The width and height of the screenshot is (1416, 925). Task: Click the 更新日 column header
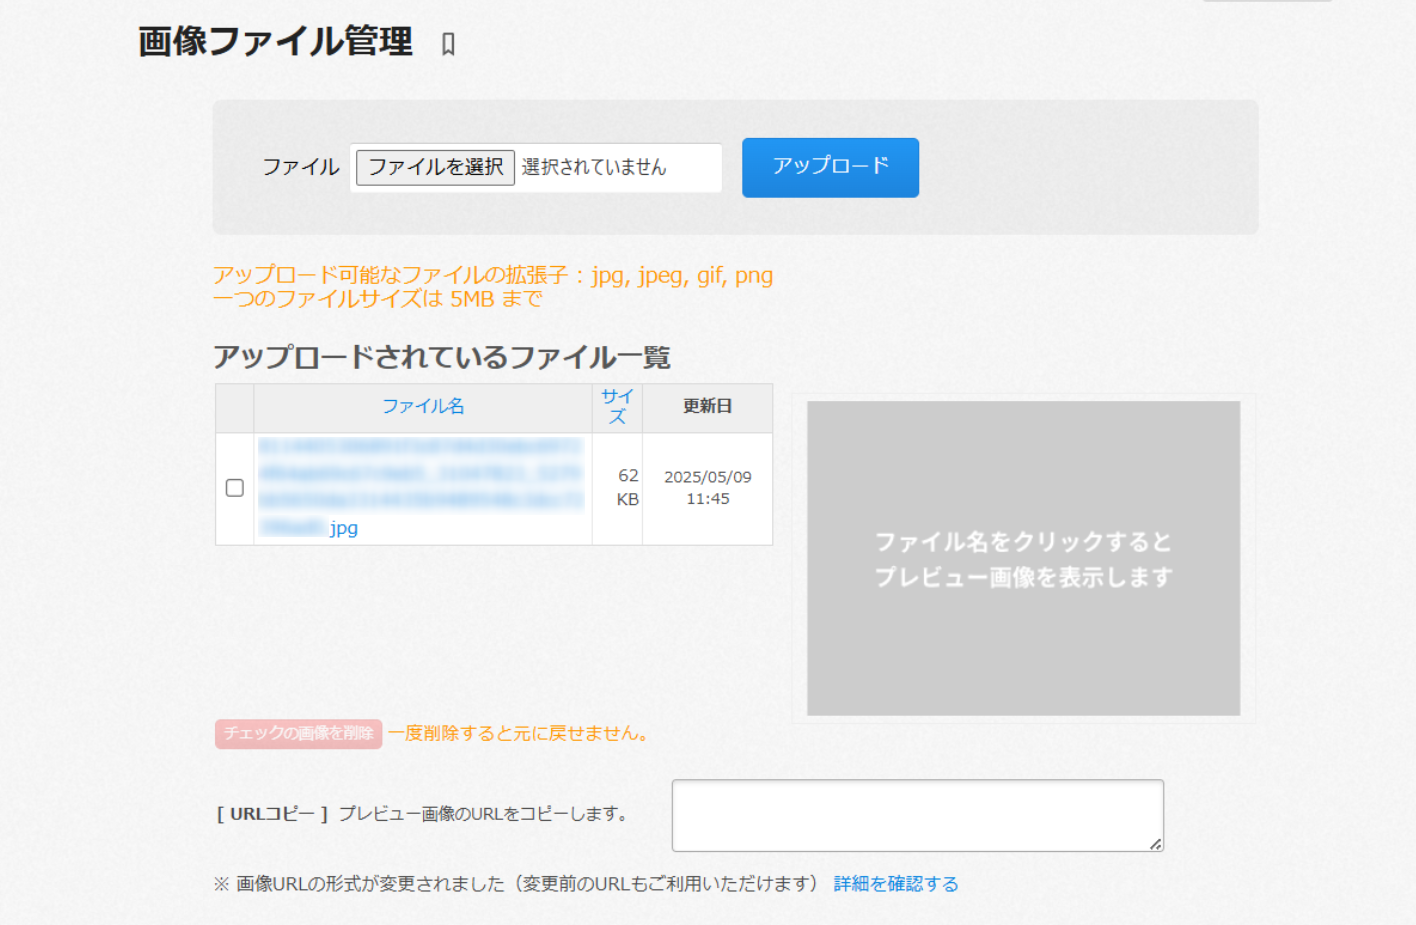pos(707,406)
